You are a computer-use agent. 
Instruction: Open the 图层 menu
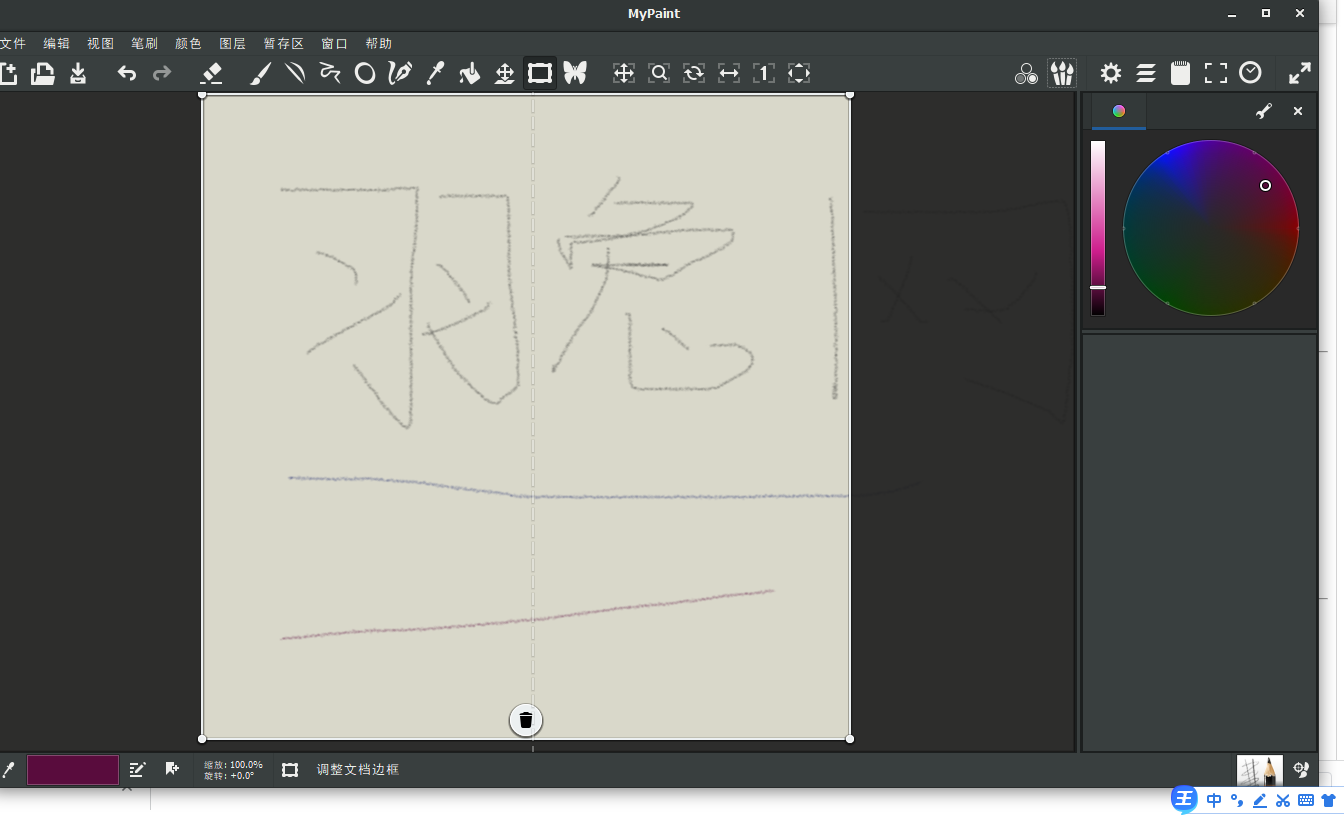click(232, 44)
